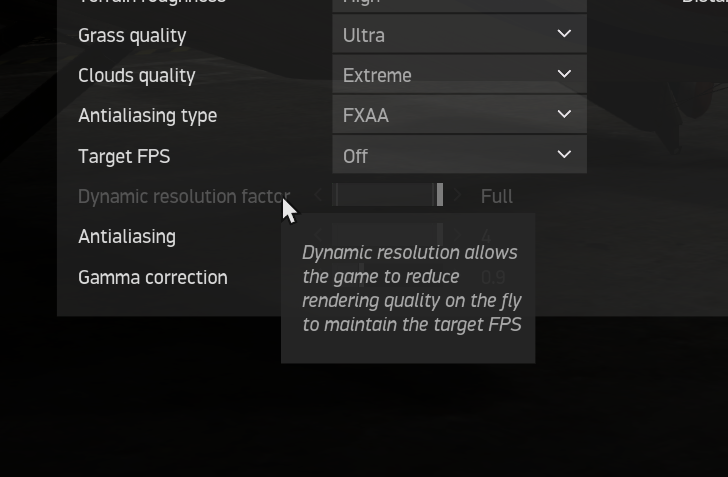728x477 pixels.
Task: Click the chevron on the FXAA dropdown
Action: click(x=564, y=115)
